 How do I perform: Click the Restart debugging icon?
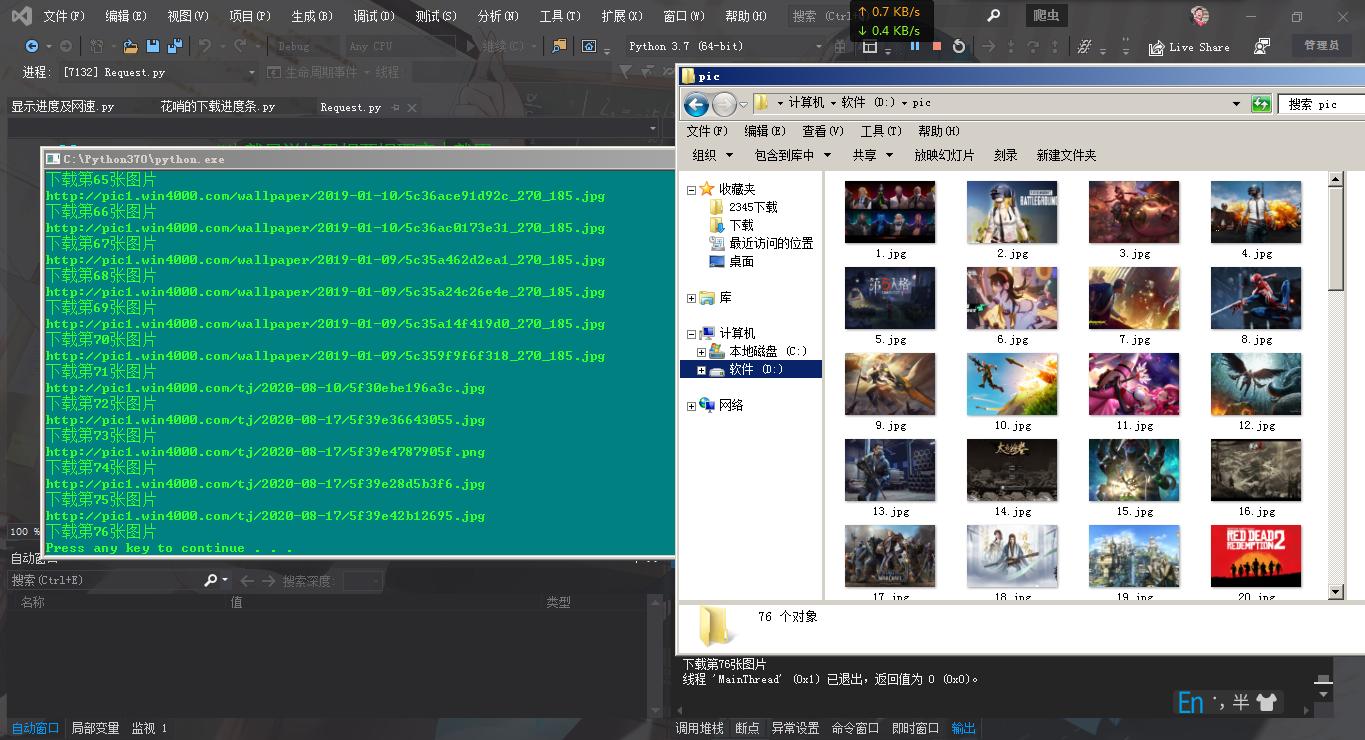pyautogui.click(x=960, y=47)
